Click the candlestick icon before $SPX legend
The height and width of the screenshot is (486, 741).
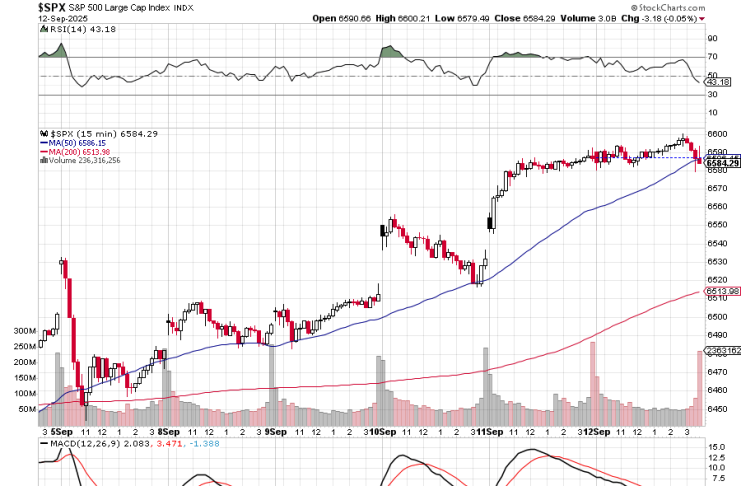43,133
